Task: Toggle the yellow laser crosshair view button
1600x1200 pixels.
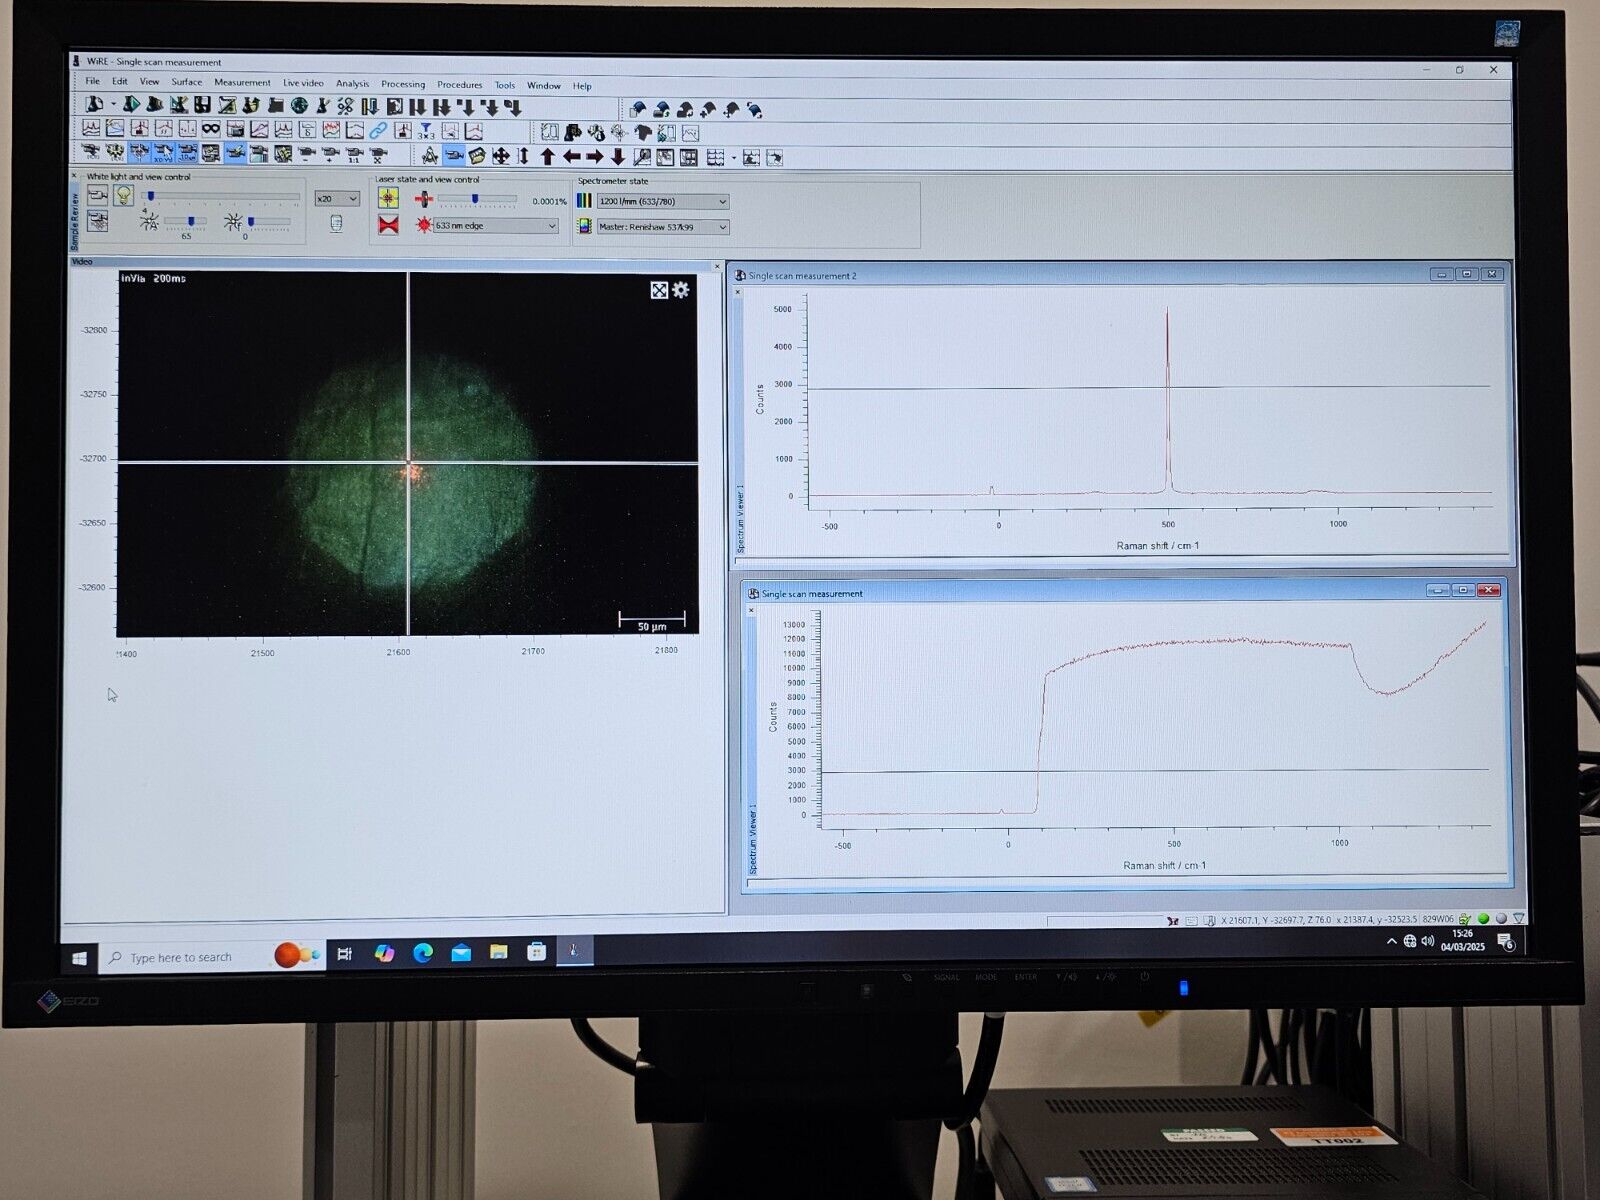Action: coord(388,198)
